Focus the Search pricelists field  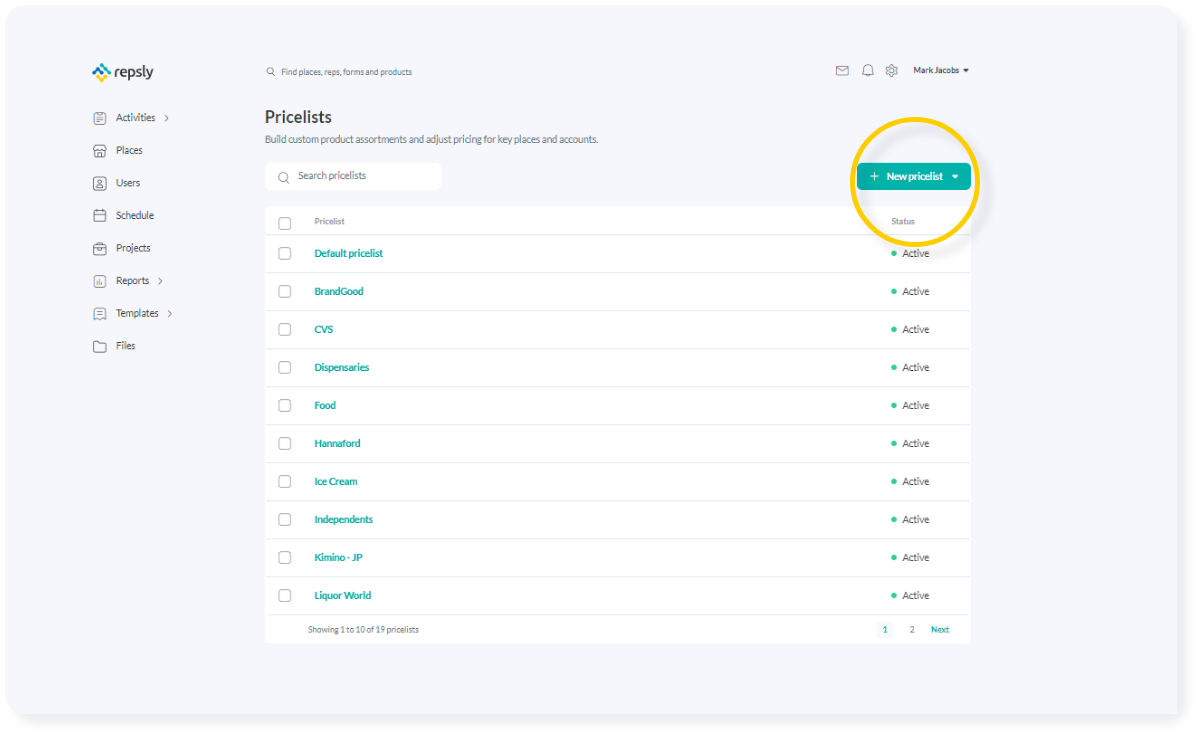[x=353, y=176]
